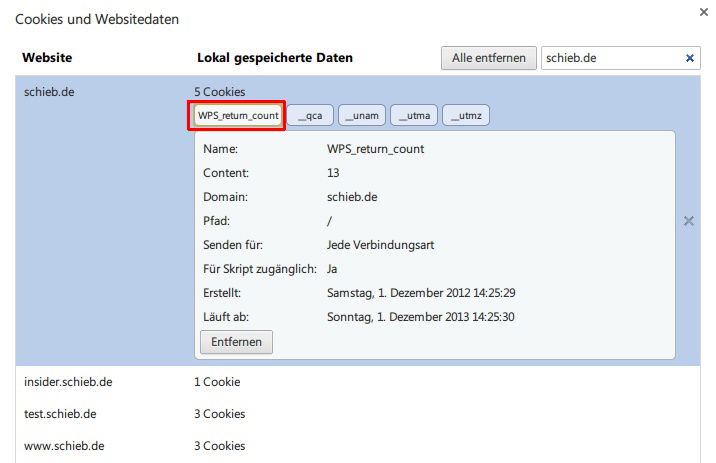
Task: Click the 5 Cookies label
Action: [220, 92]
